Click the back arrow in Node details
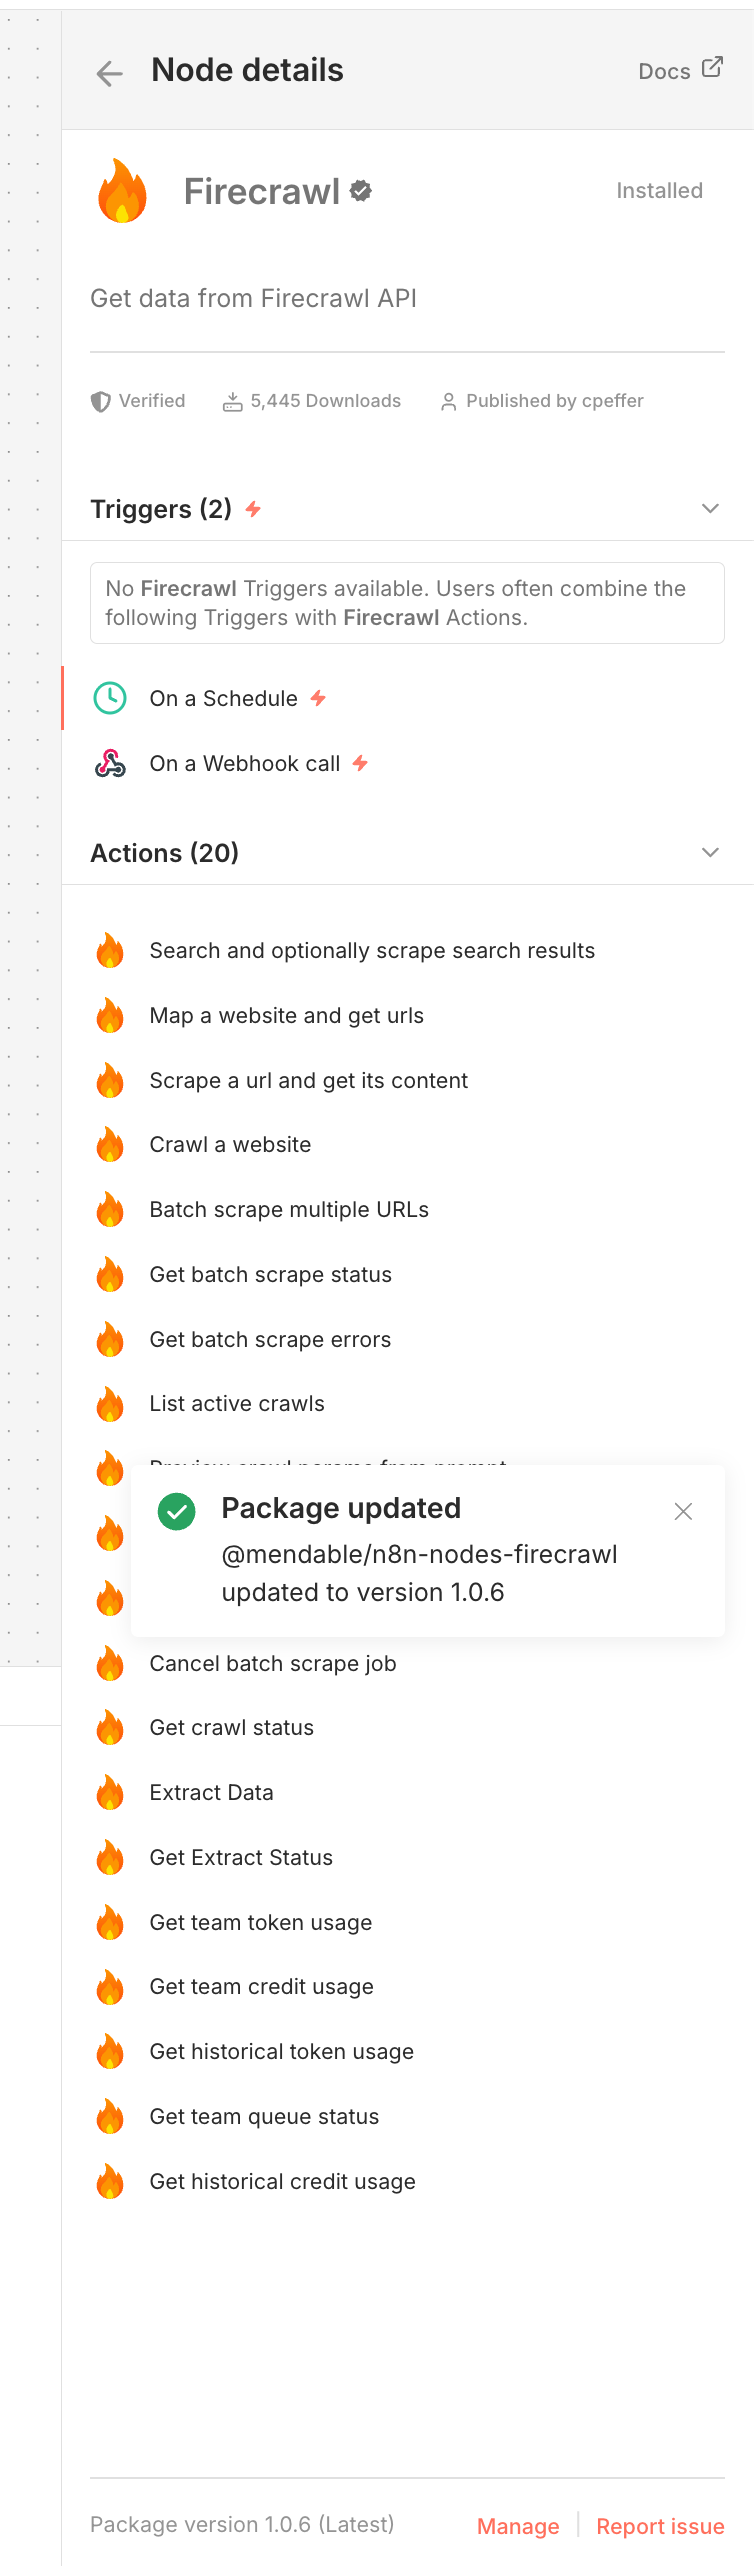Screen dimensions: 754x2566 (109, 72)
